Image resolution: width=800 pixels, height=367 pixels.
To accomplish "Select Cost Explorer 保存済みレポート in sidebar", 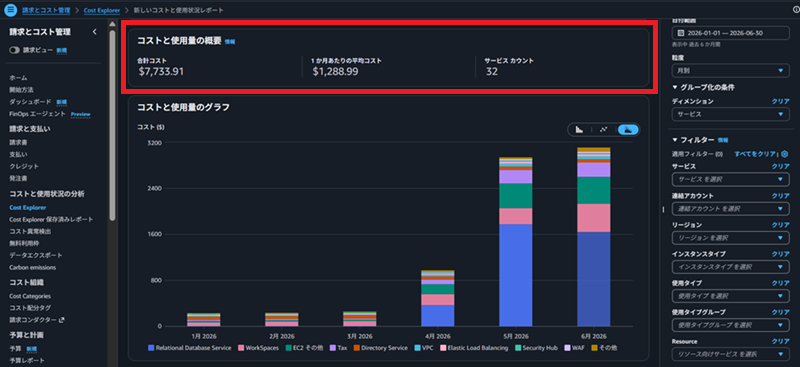I will [x=51, y=219].
